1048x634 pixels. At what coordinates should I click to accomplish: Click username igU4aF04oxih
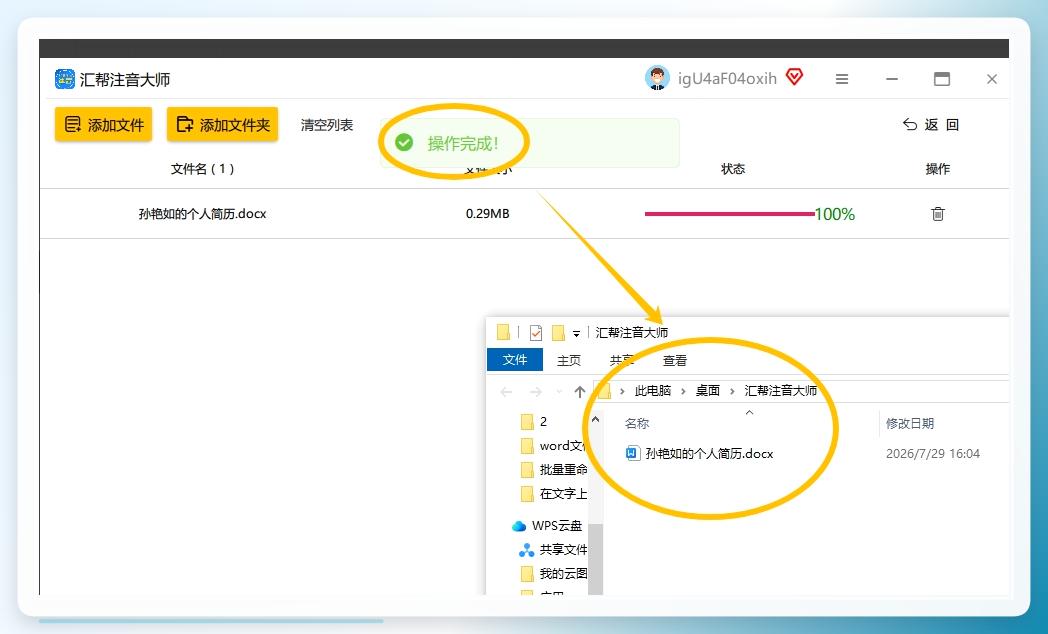click(727, 79)
